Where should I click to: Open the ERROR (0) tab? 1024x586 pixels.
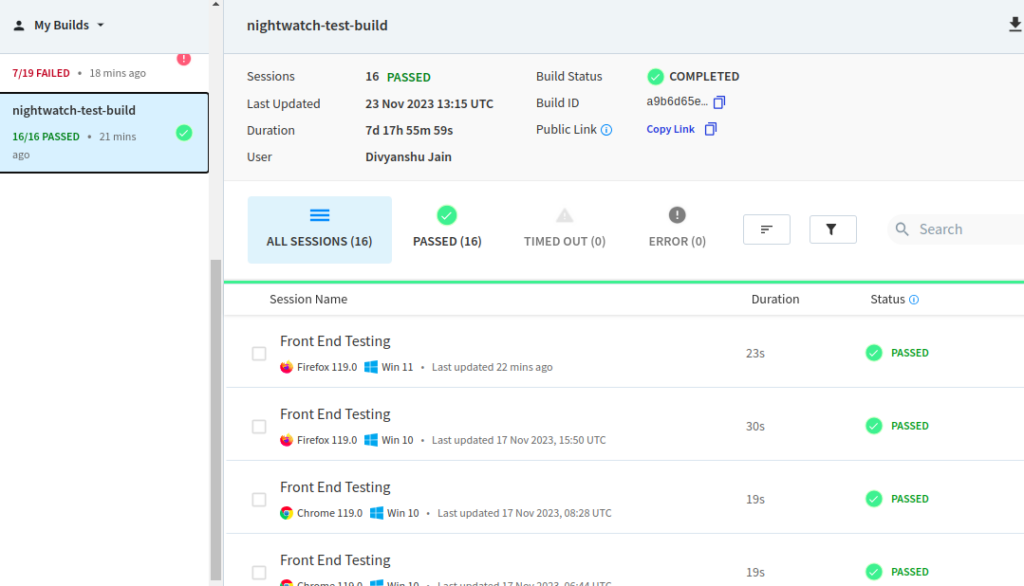click(x=677, y=229)
